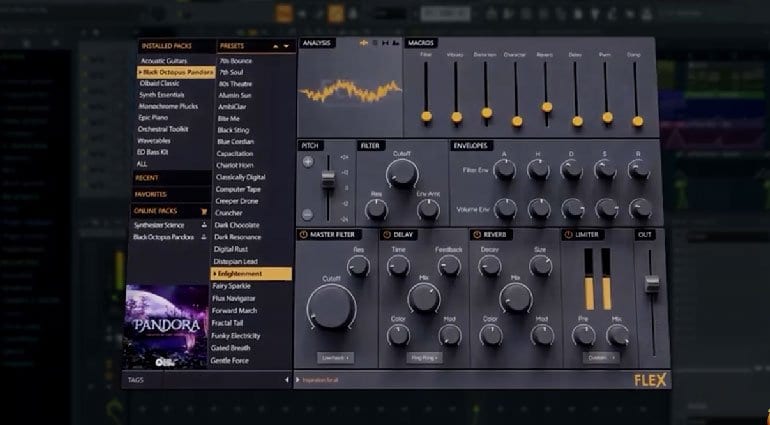Toggle the Reverb power button
The image size is (770, 425).
click(477, 235)
